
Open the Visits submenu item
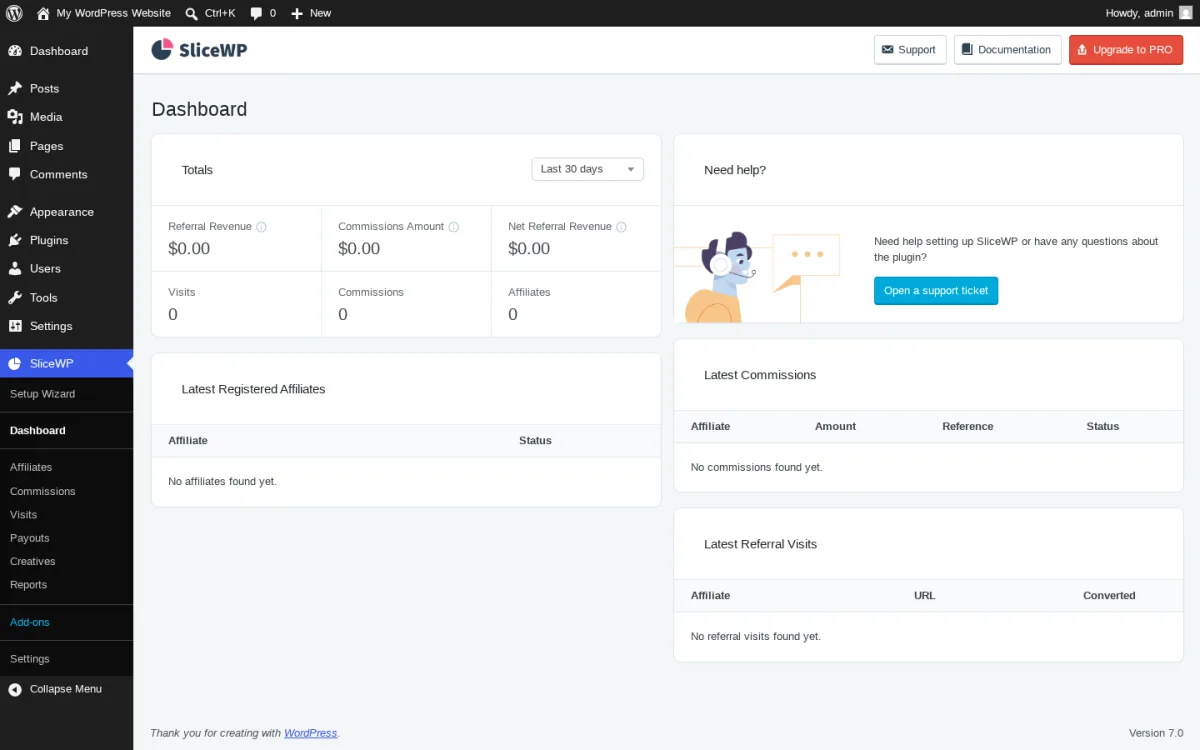click(x=23, y=515)
